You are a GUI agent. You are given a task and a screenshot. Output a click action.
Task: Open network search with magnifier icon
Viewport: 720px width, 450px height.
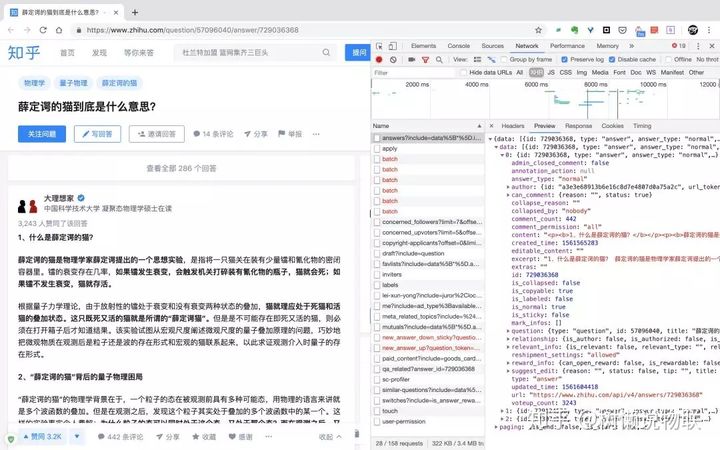tap(439, 59)
